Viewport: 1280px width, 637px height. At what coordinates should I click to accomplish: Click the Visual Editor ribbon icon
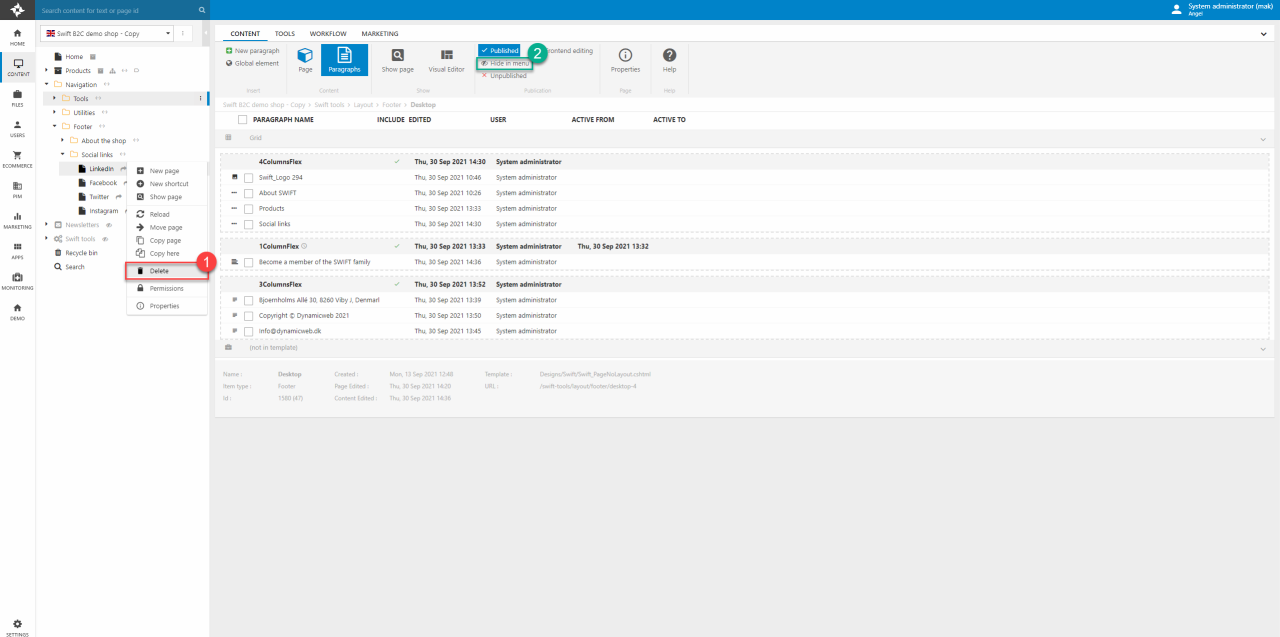[446, 60]
